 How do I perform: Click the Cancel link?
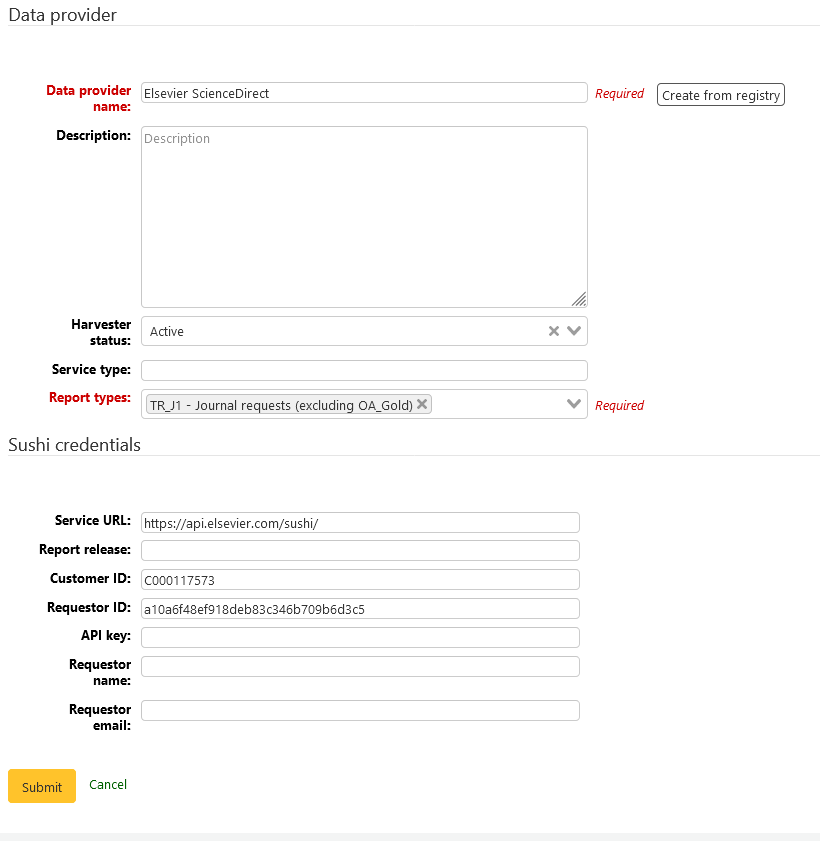(108, 785)
